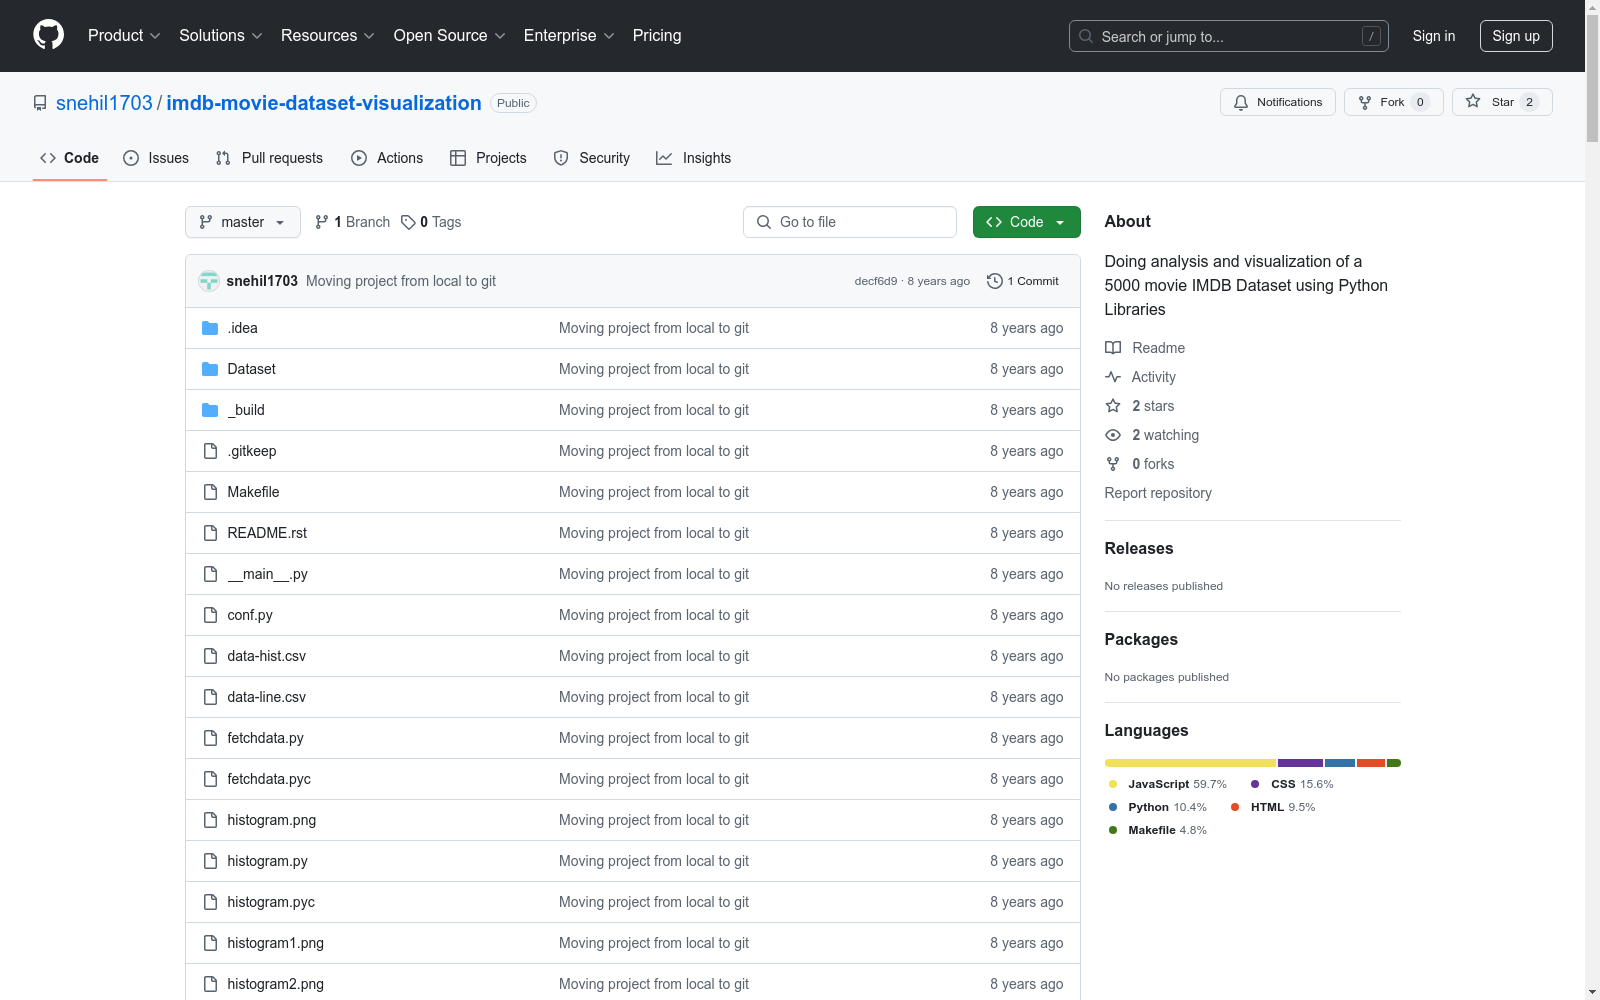Click file icon beside conf.py
Screen dimensions: 1600x1000
click(210, 615)
